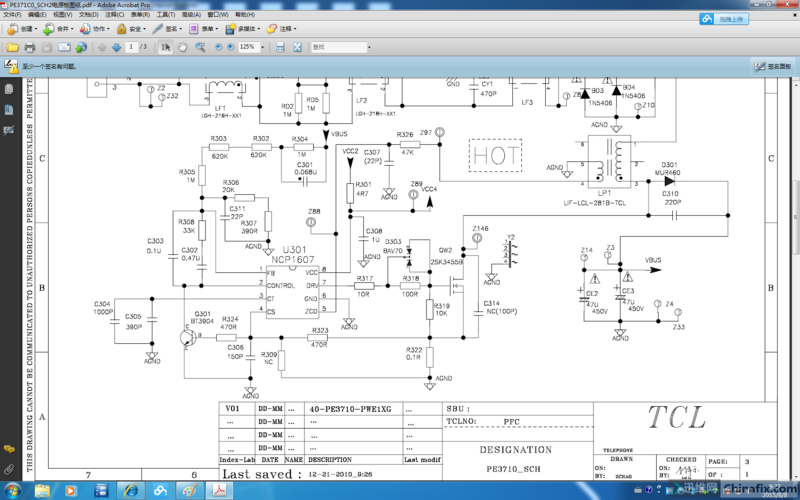
Task: Click the LP1 UF-LCL-281B-TCL inductor label
Action: click(594, 198)
